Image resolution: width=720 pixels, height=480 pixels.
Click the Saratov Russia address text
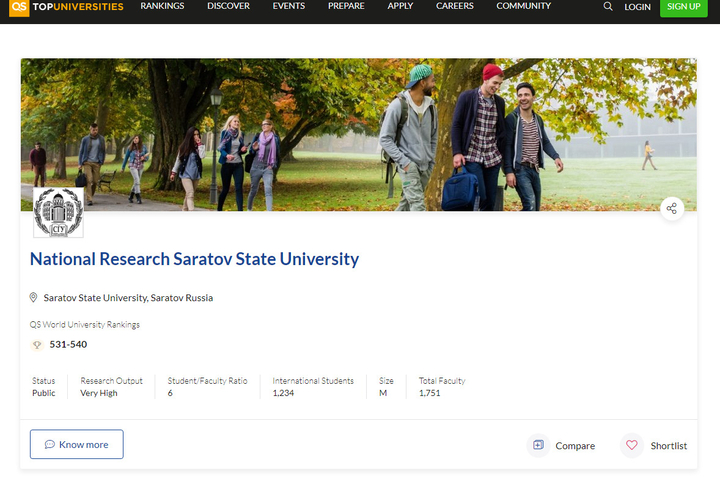click(x=128, y=298)
